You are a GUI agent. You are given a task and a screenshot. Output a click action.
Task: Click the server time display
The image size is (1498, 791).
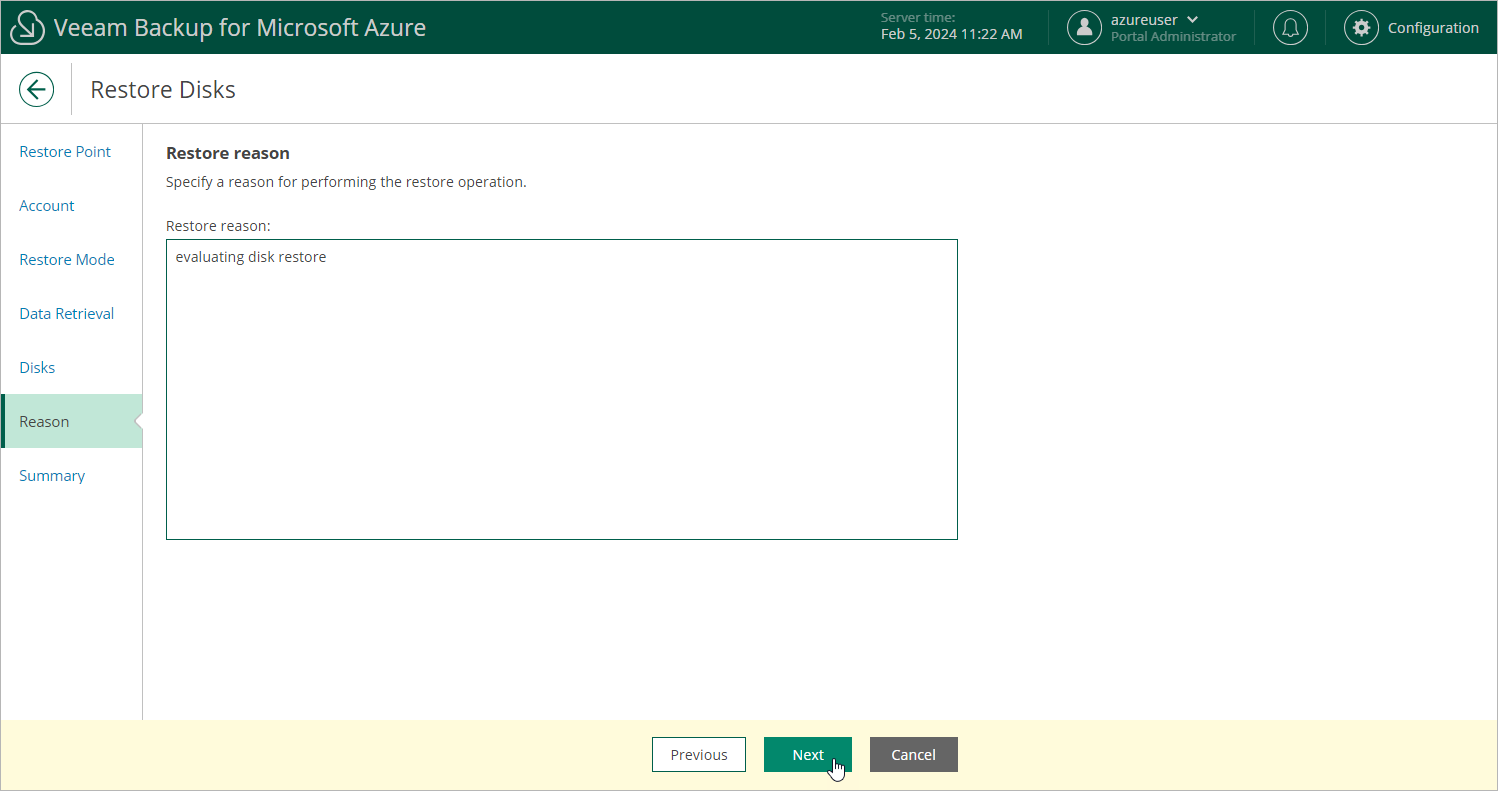pos(951,27)
